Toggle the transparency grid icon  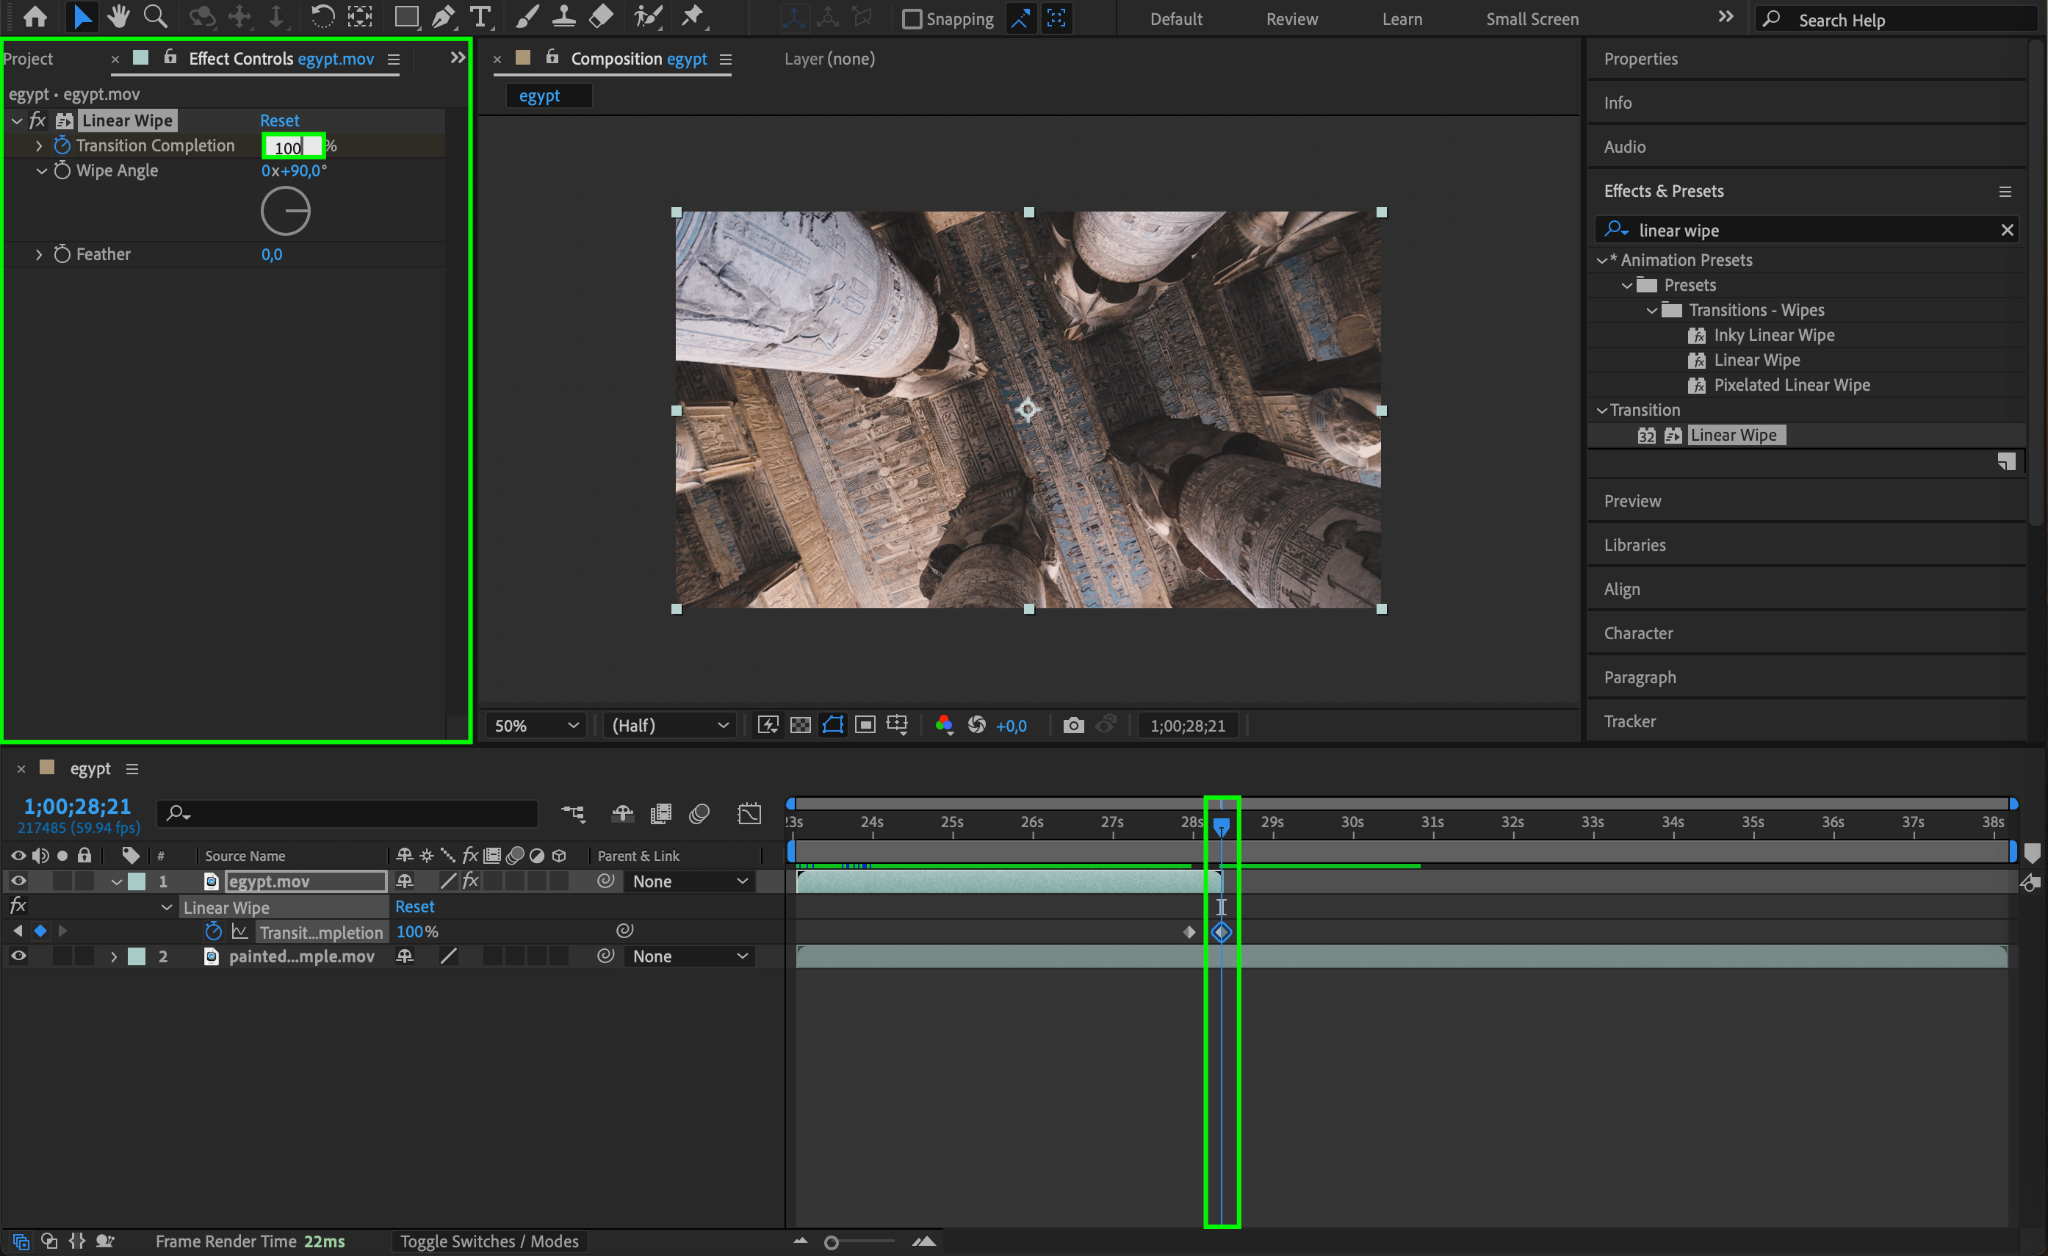click(x=800, y=725)
